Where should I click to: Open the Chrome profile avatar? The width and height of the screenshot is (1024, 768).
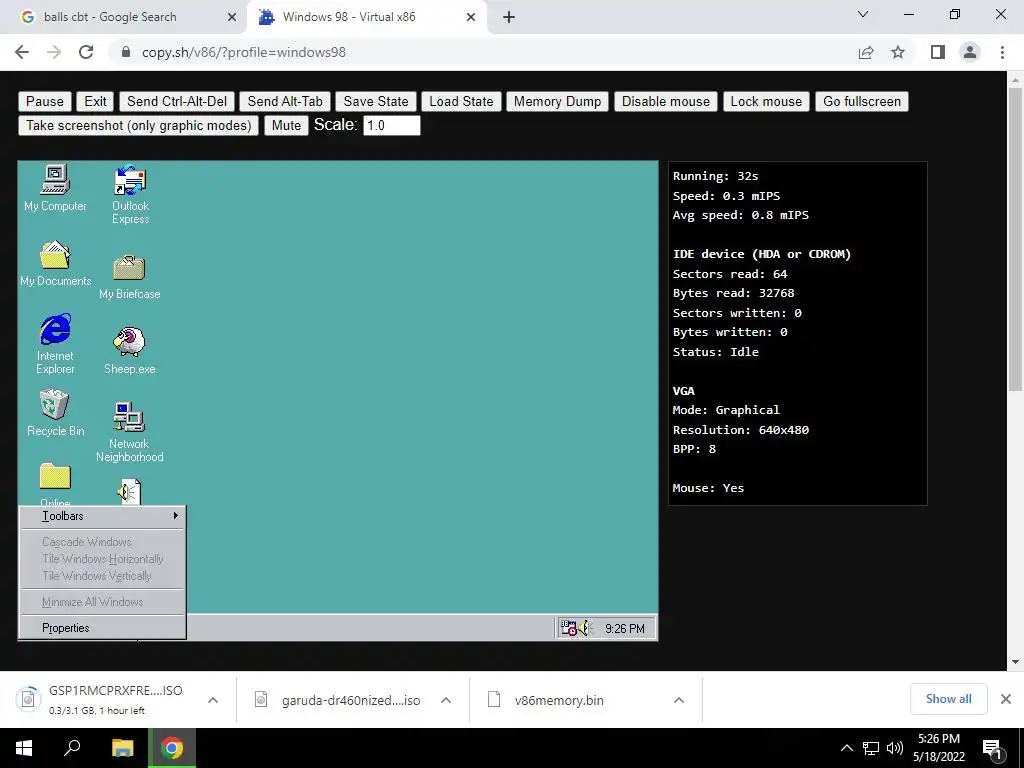point(970,52)
